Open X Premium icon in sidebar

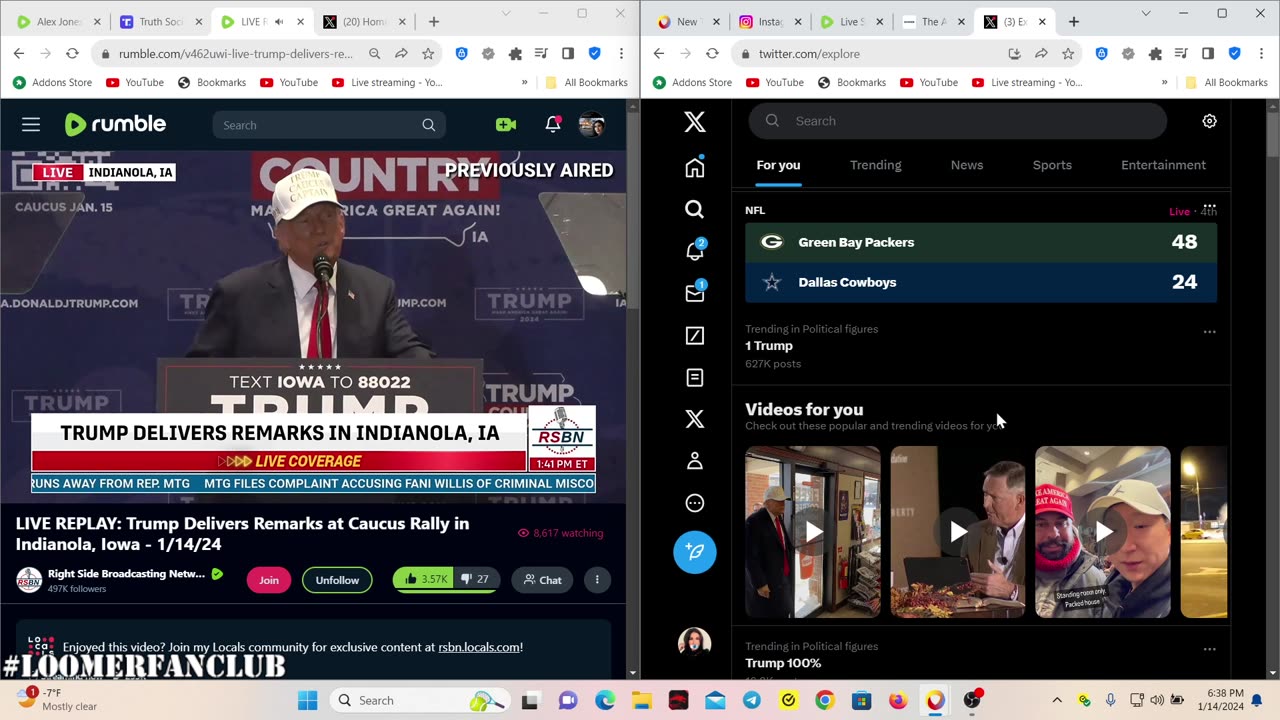coord(694,419)
